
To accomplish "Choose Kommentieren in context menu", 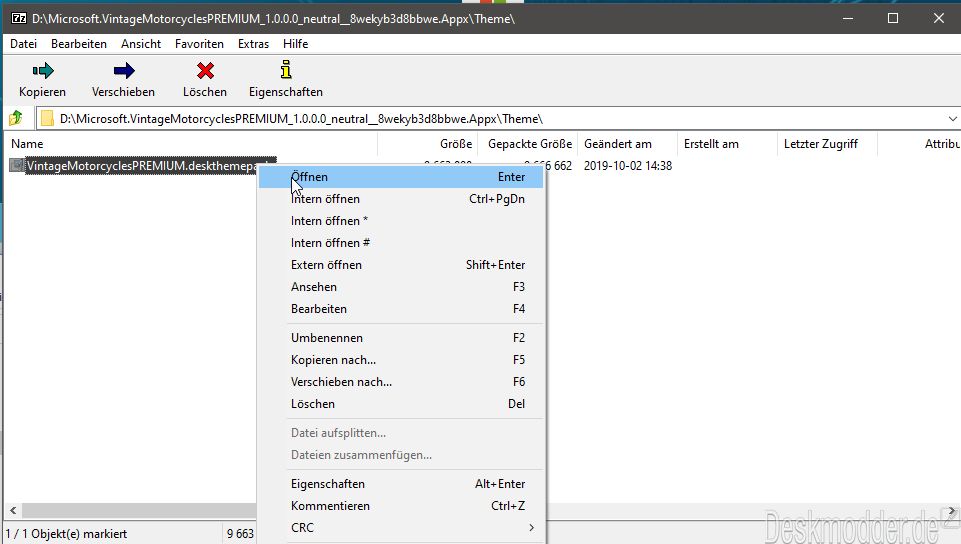I will [x=401, y=506].
